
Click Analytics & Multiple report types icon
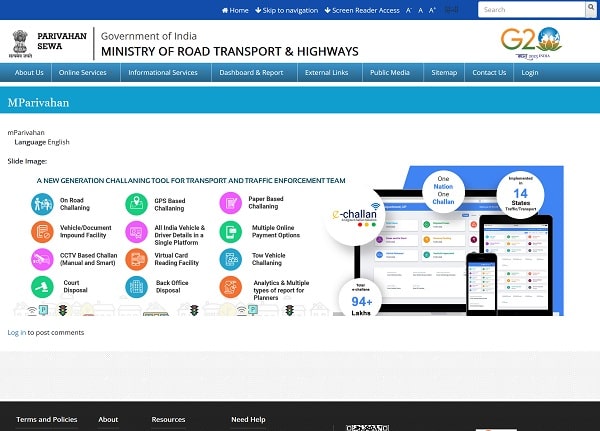pyautogui.click(x=230, y=287)
